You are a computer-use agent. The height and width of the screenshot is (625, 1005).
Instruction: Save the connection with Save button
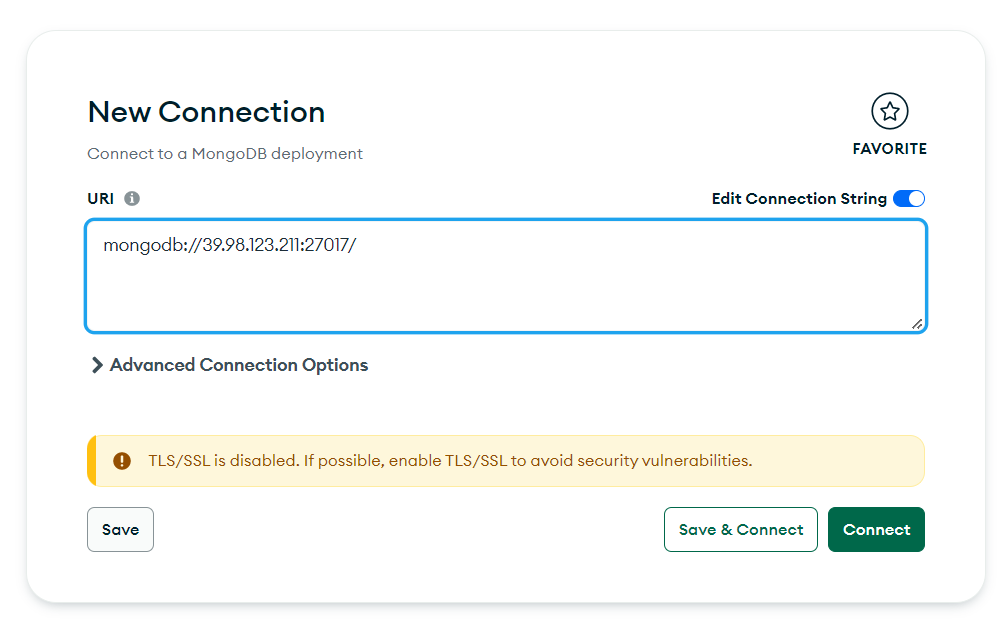[120, 529]
